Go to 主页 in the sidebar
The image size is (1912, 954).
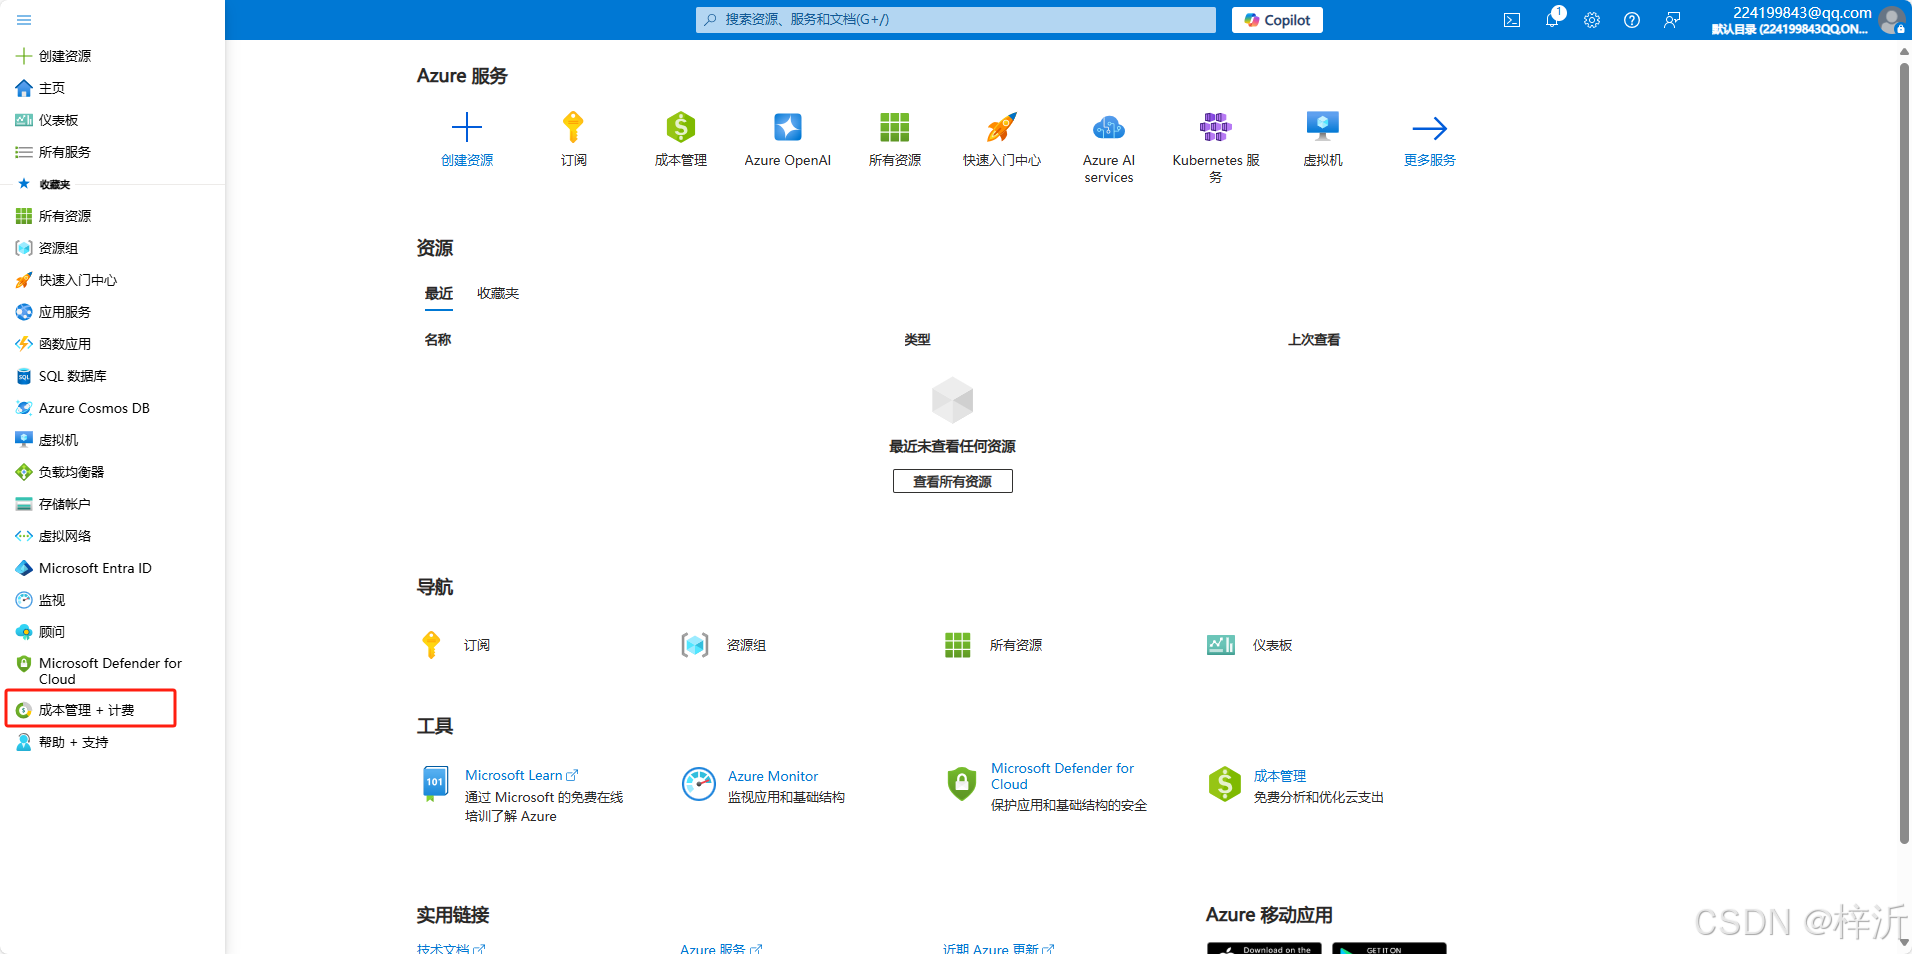pos(52,88)
